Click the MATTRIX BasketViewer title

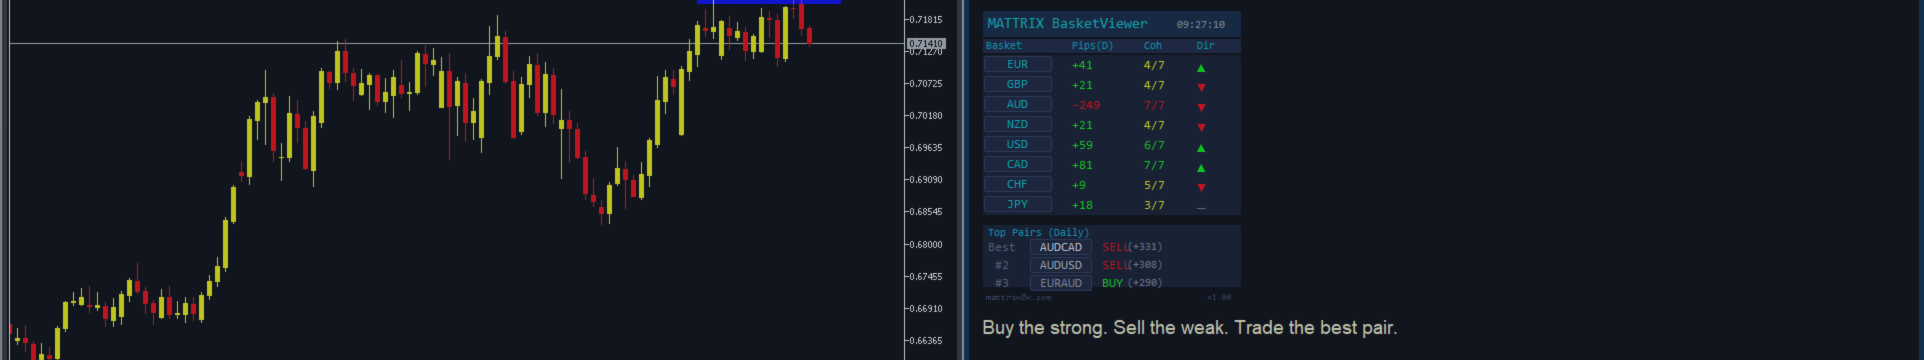pos(1067,23)
